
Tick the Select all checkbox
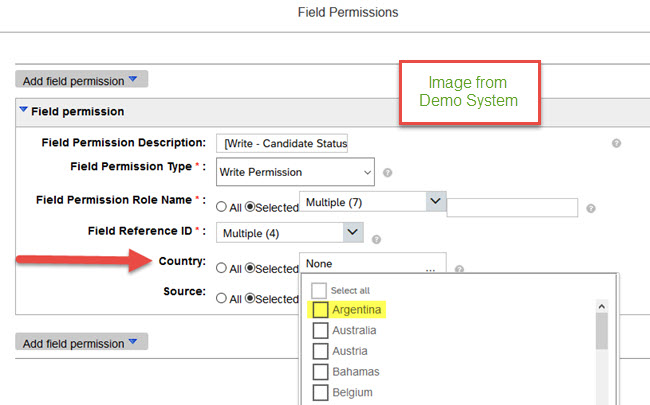point(319,291)
